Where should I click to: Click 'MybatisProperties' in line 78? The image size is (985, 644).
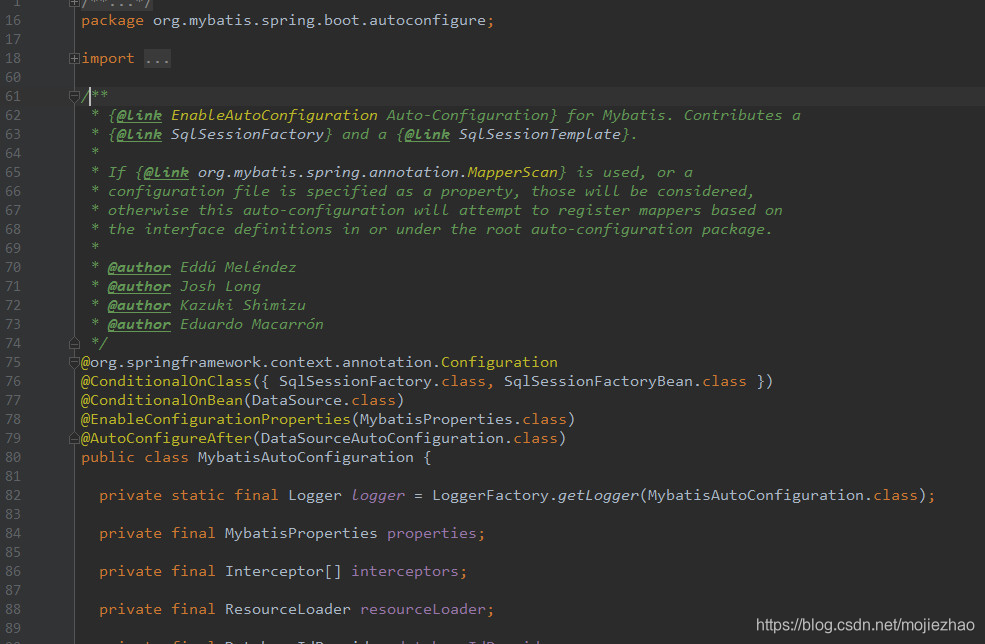pyautogui.click(x=436, y=419)
